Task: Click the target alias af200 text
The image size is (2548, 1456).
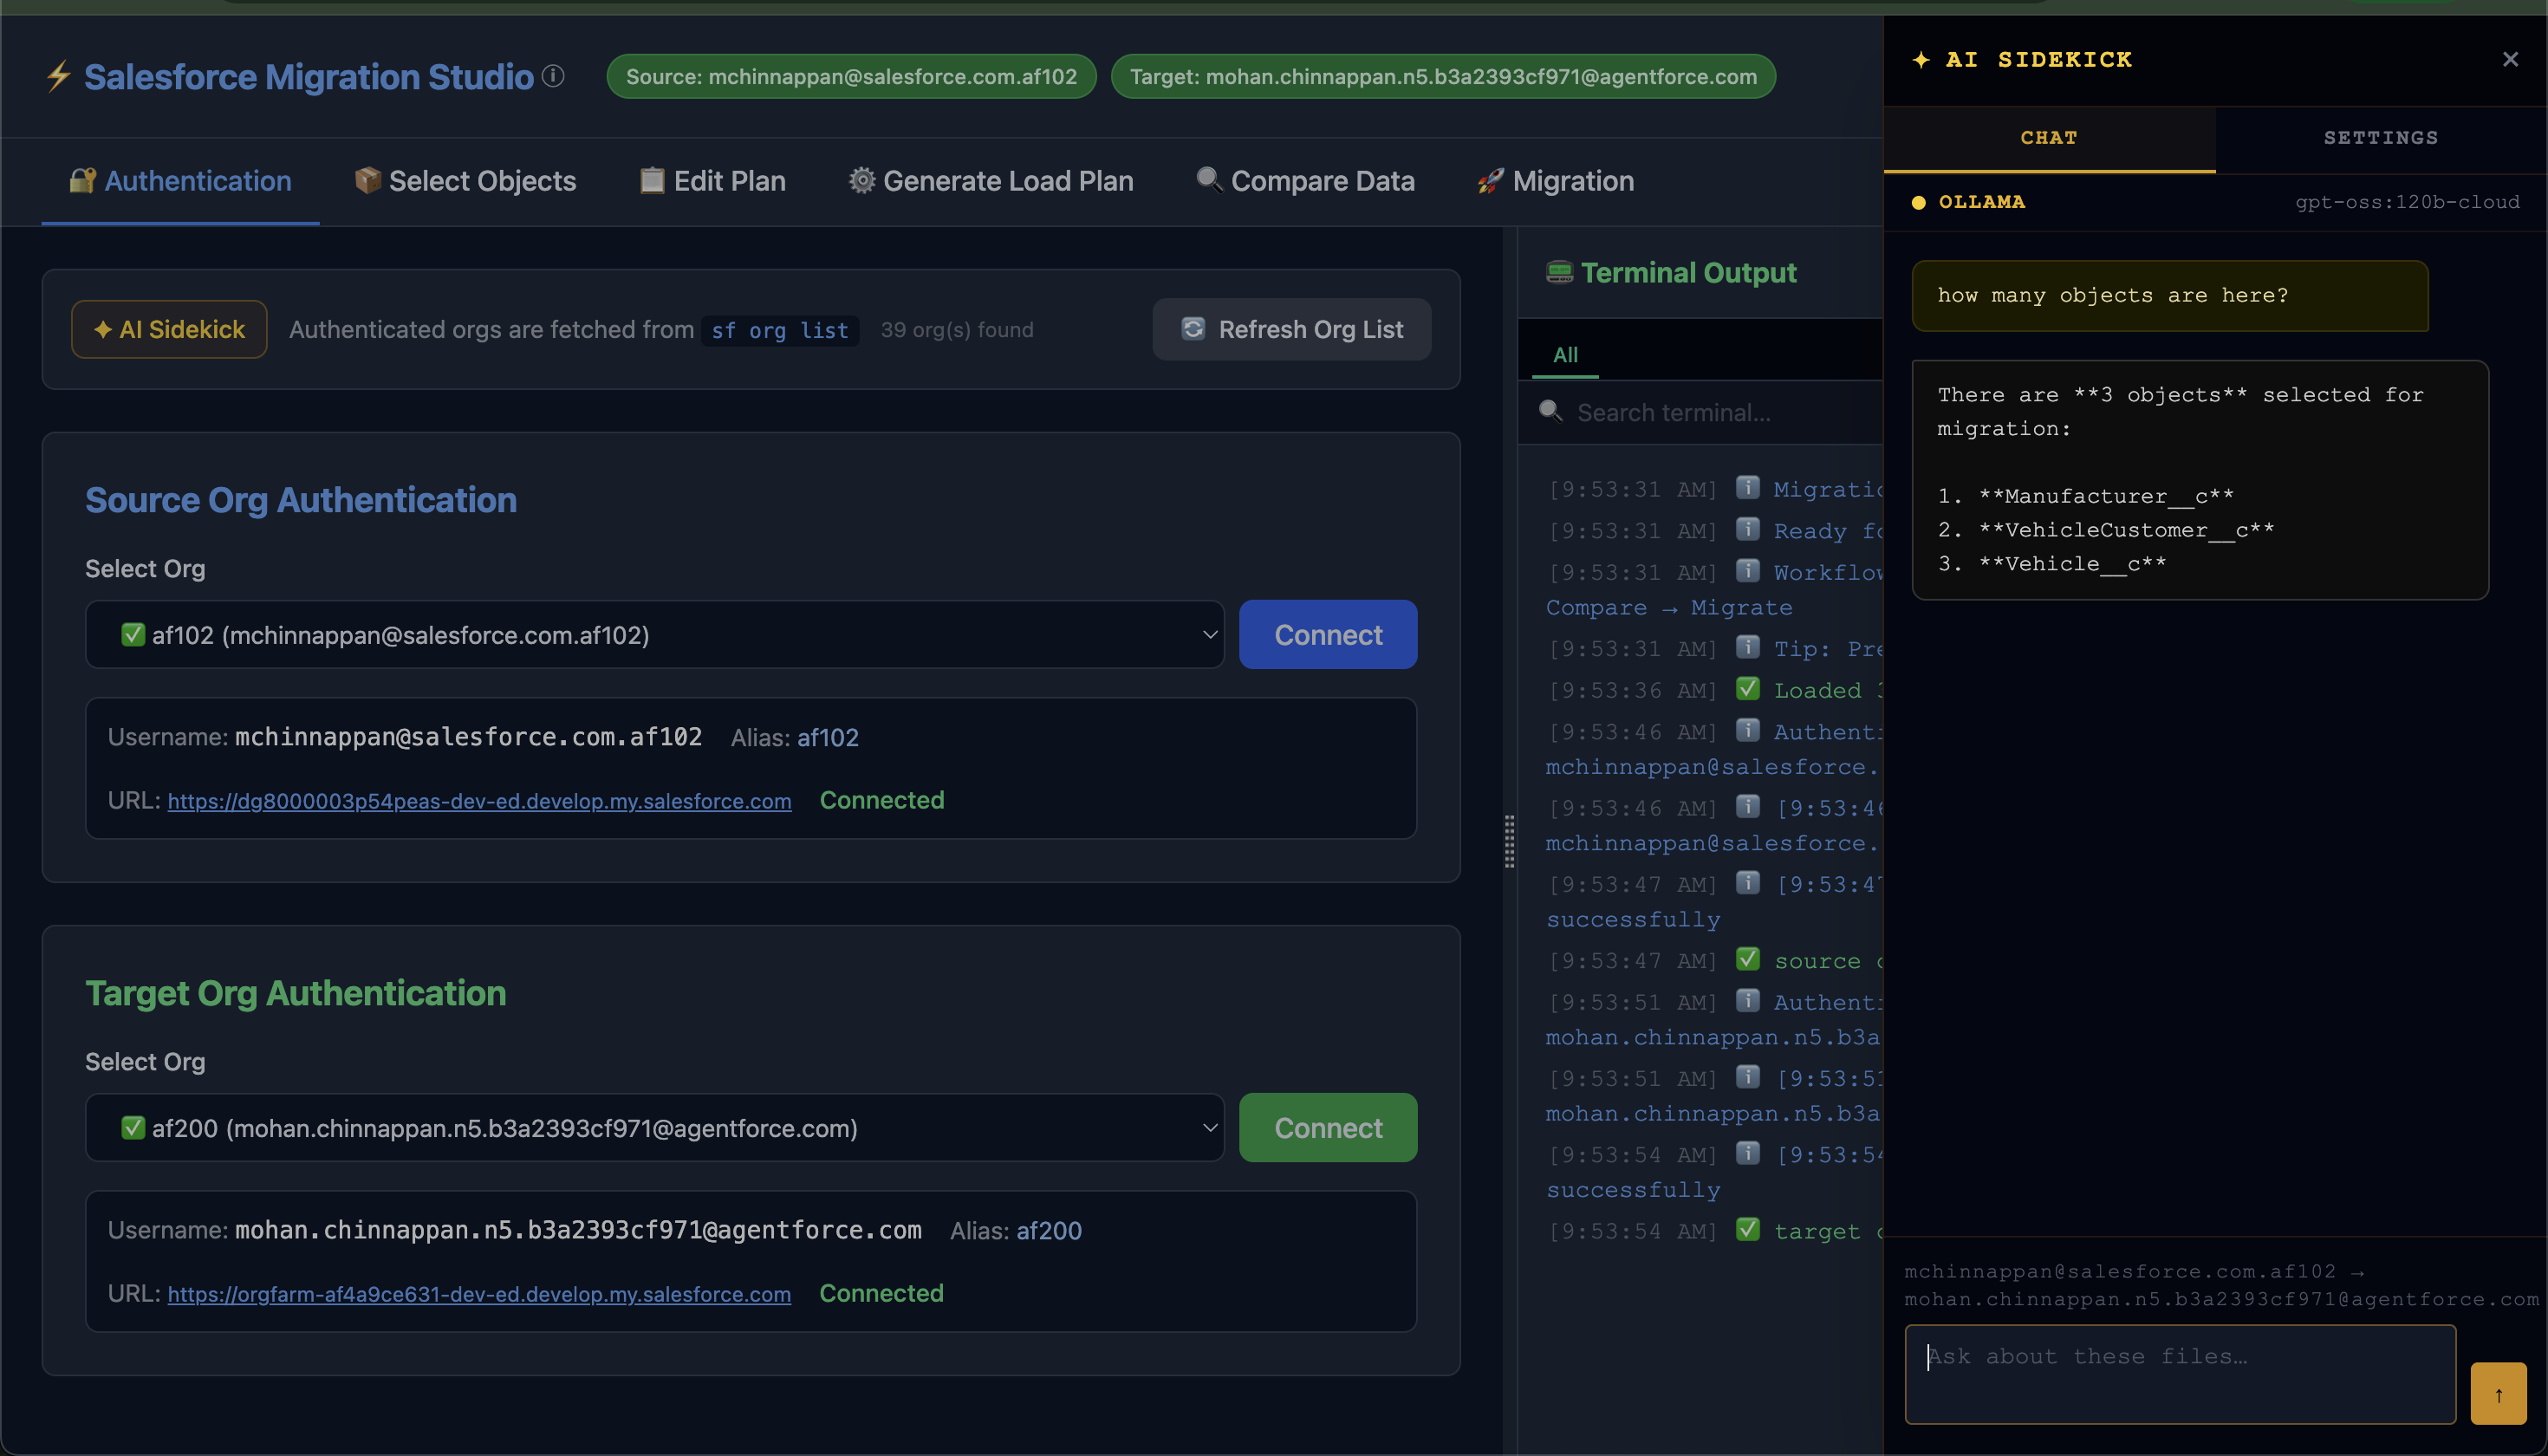Action: 1049,1230
